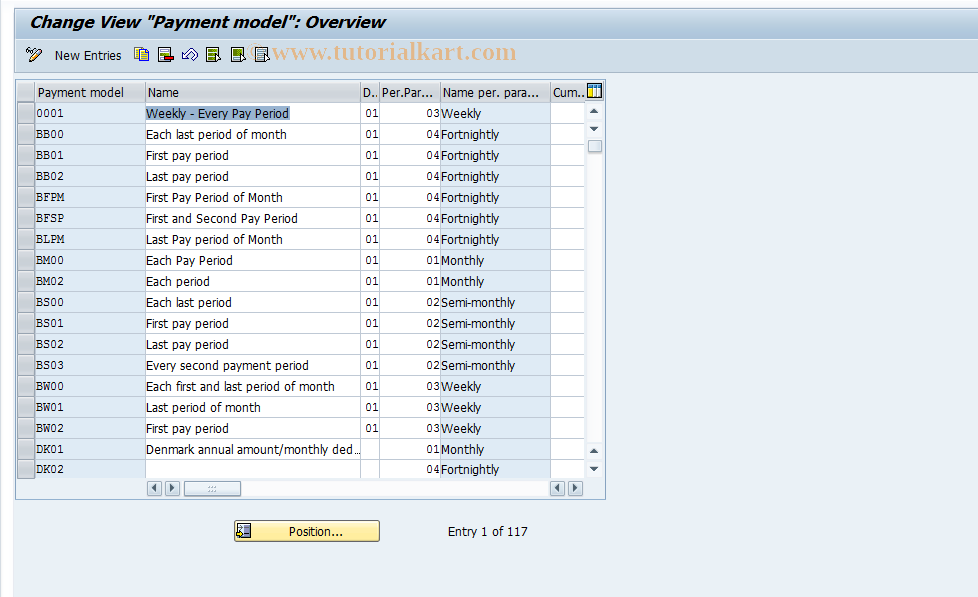The width and height of the screenshot is (978, 597).
Task: Click left arrow of right horizontal scrollbar
Action: pyautogui.click(x=558, y=488)
